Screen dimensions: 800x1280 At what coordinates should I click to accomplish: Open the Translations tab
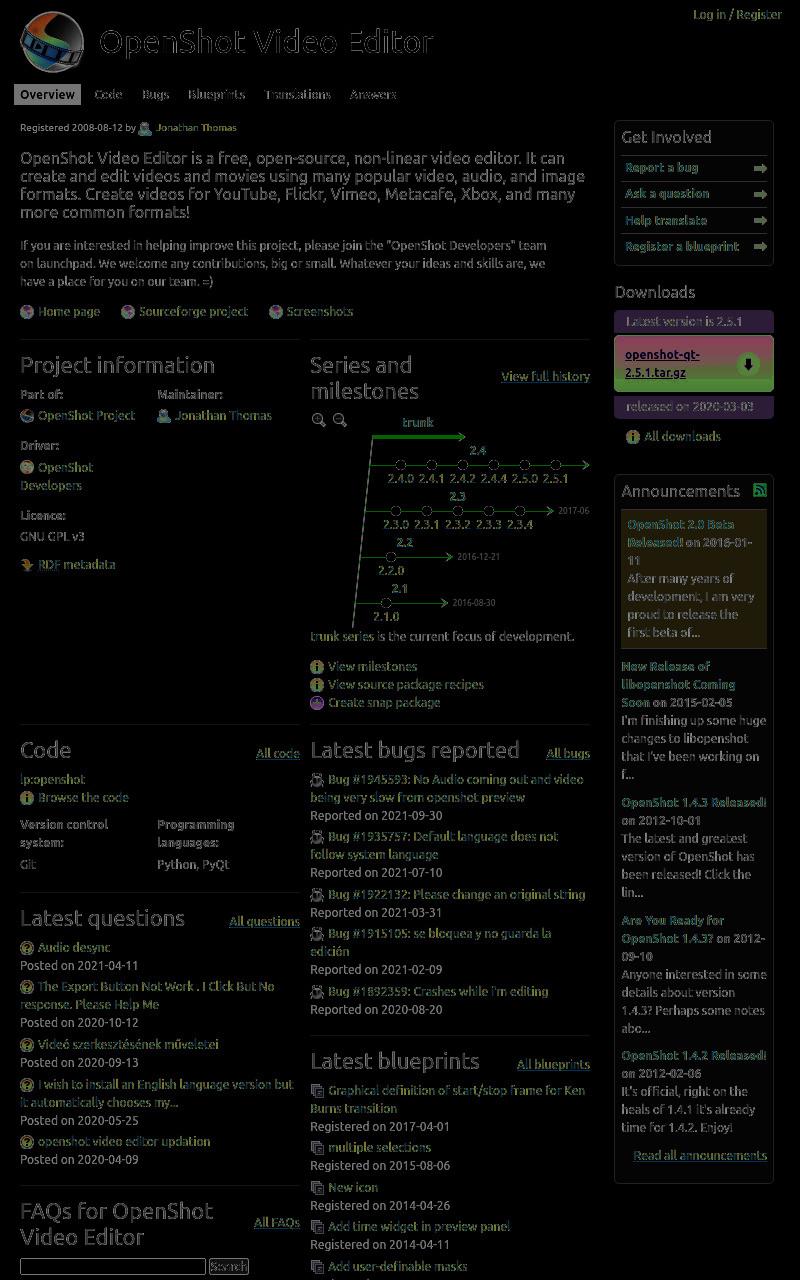(298, 95)
